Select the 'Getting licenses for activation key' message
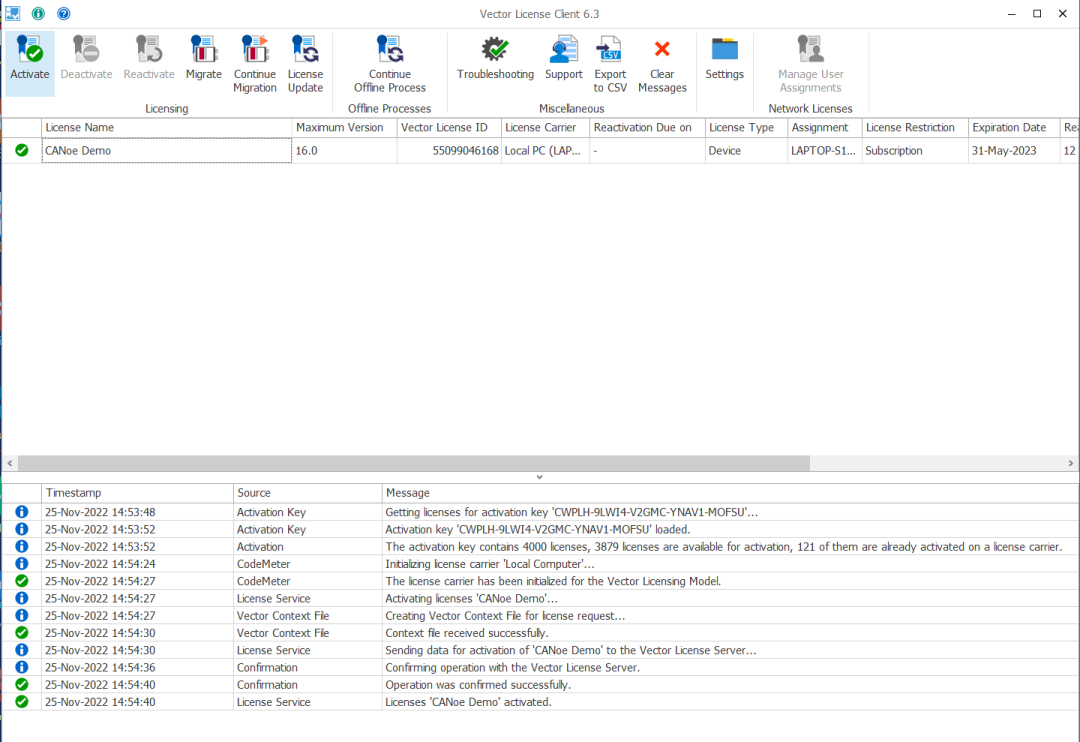 (572, 512)
